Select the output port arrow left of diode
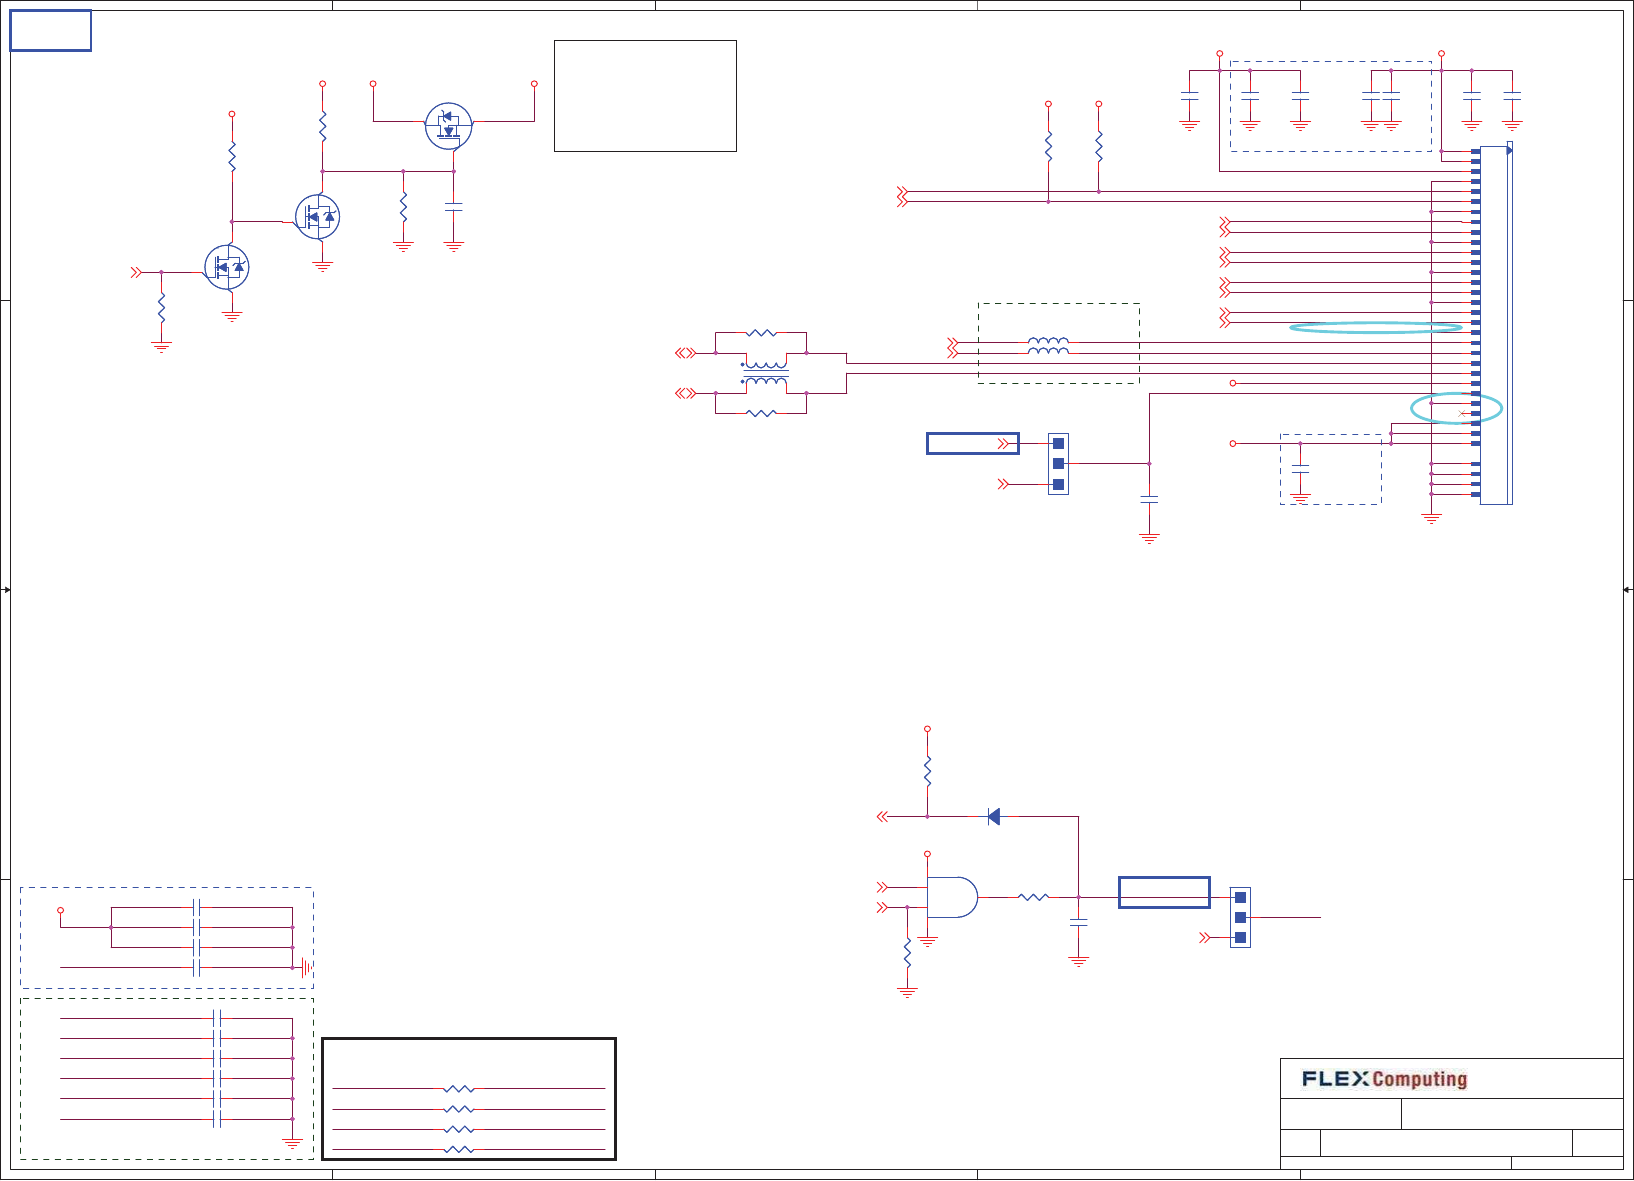The width and height of the screenshot is (1634, 1181). point(882,817)
